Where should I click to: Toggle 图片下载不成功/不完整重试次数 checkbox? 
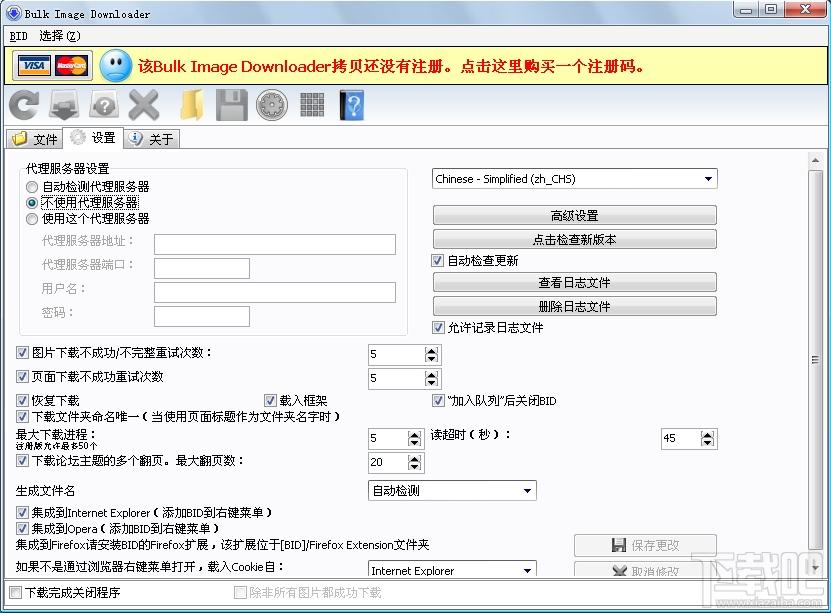[22, 352]
